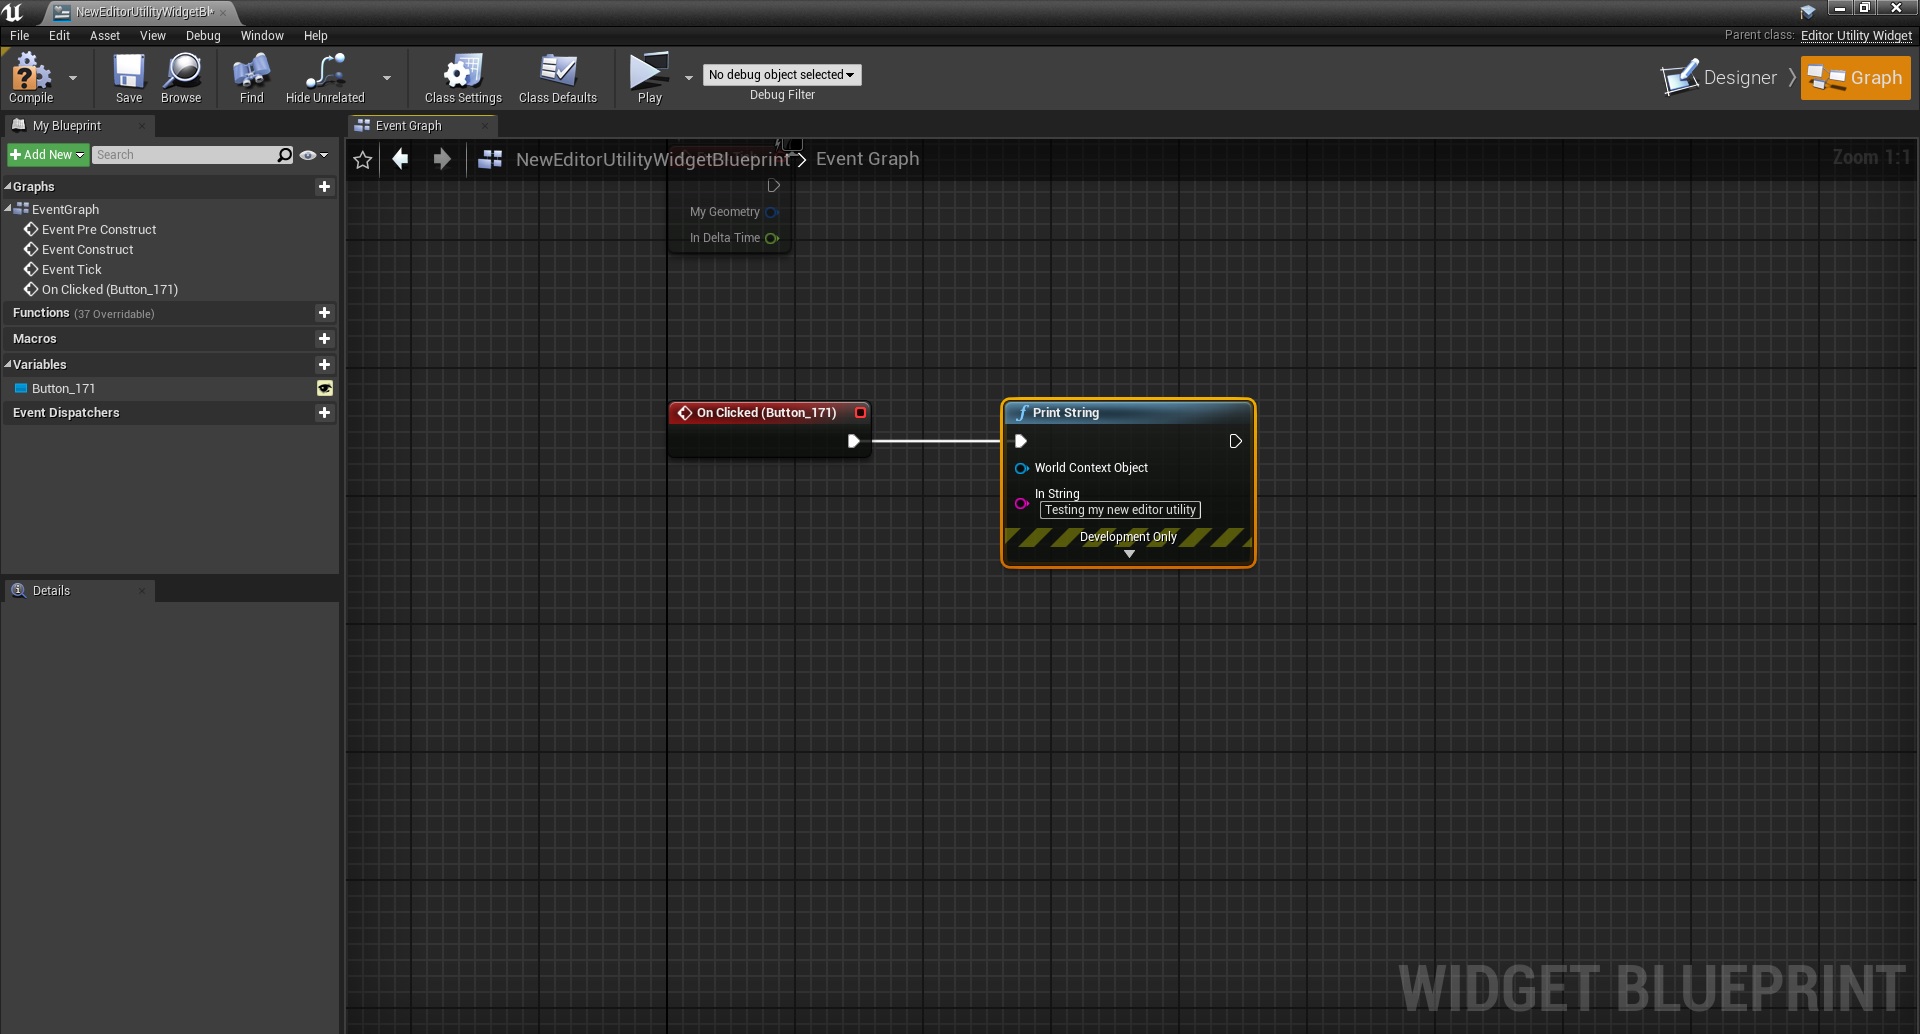The image size is (1920, 1034).
Task: Click the Compile blueprint icon
Action: coord(30,73)
